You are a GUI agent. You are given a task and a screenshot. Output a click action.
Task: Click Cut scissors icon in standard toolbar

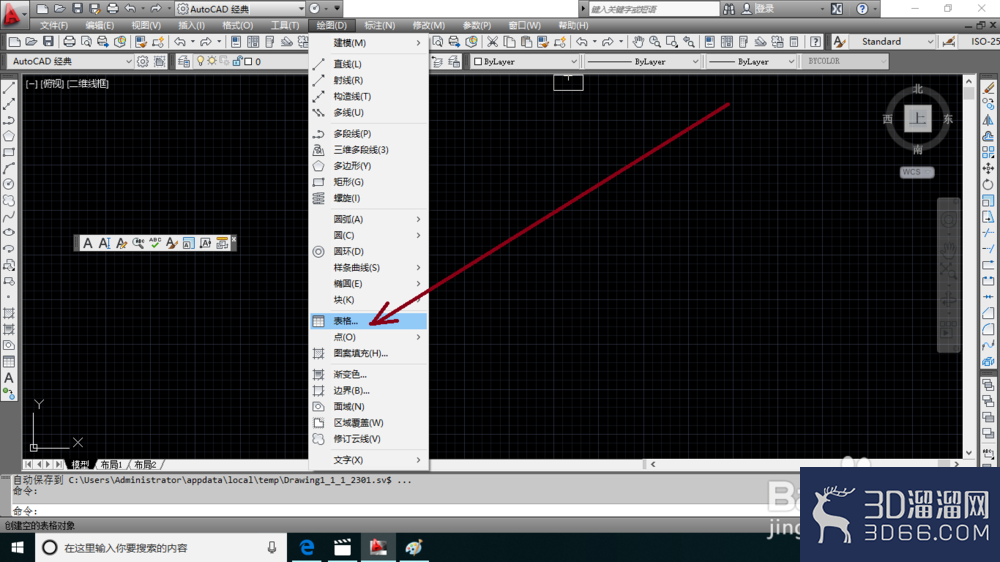(492, 42)
